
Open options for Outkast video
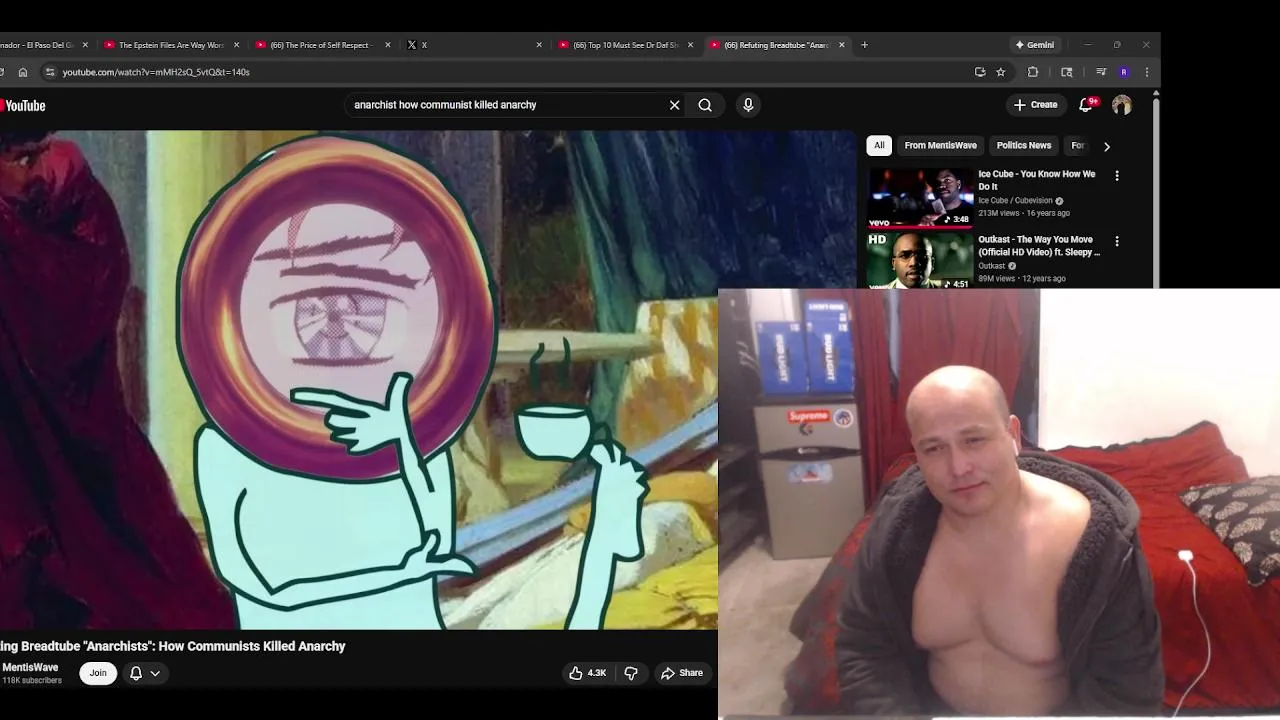coord(1117,241)
